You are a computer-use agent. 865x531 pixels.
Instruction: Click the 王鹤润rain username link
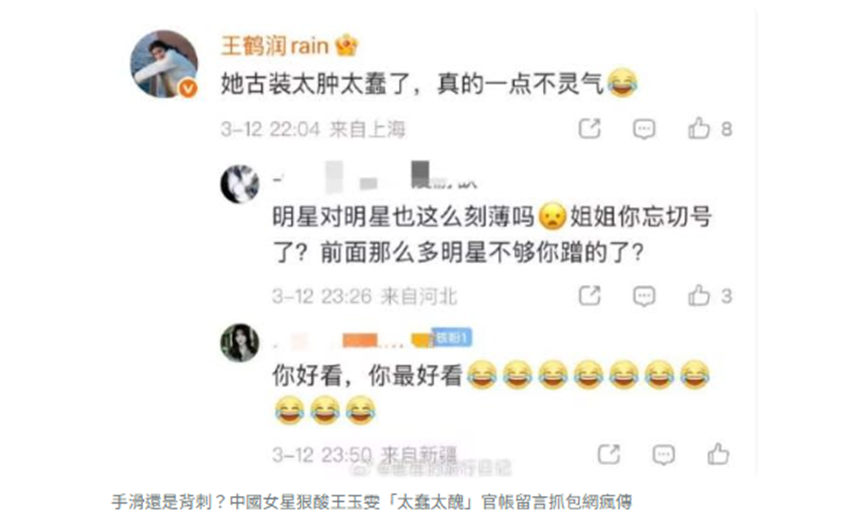(275, 46)
